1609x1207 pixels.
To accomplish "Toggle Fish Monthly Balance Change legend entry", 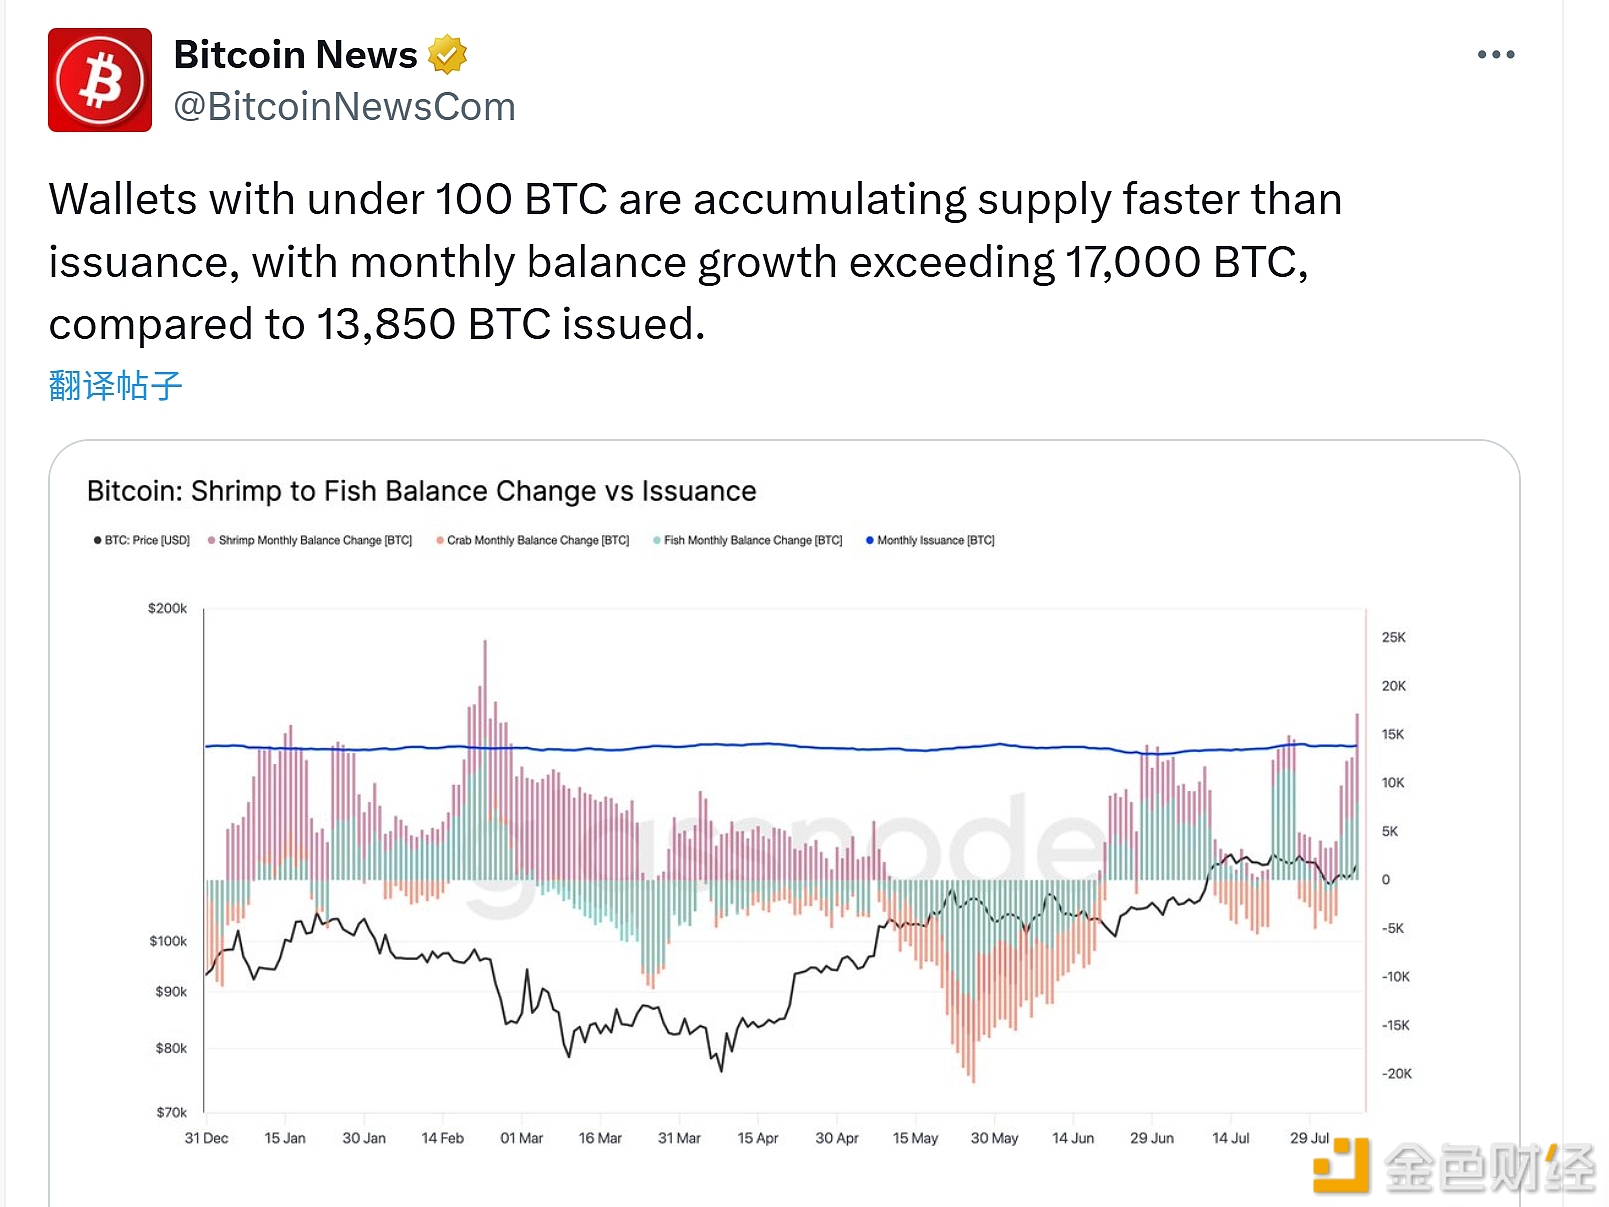I will click(748, 540).
